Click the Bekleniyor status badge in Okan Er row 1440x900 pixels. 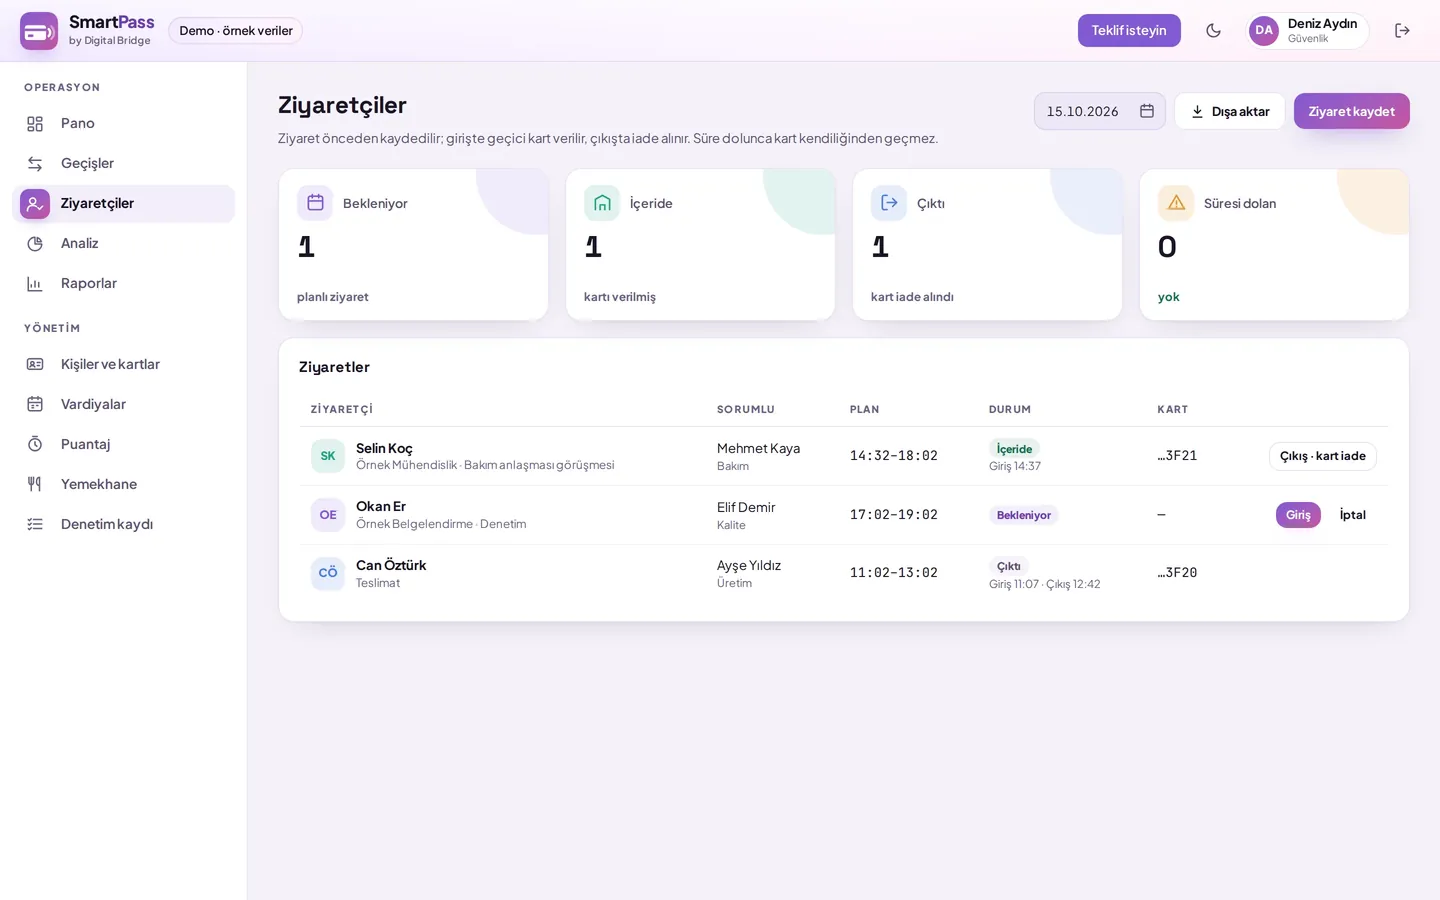tap(1024, 515)
